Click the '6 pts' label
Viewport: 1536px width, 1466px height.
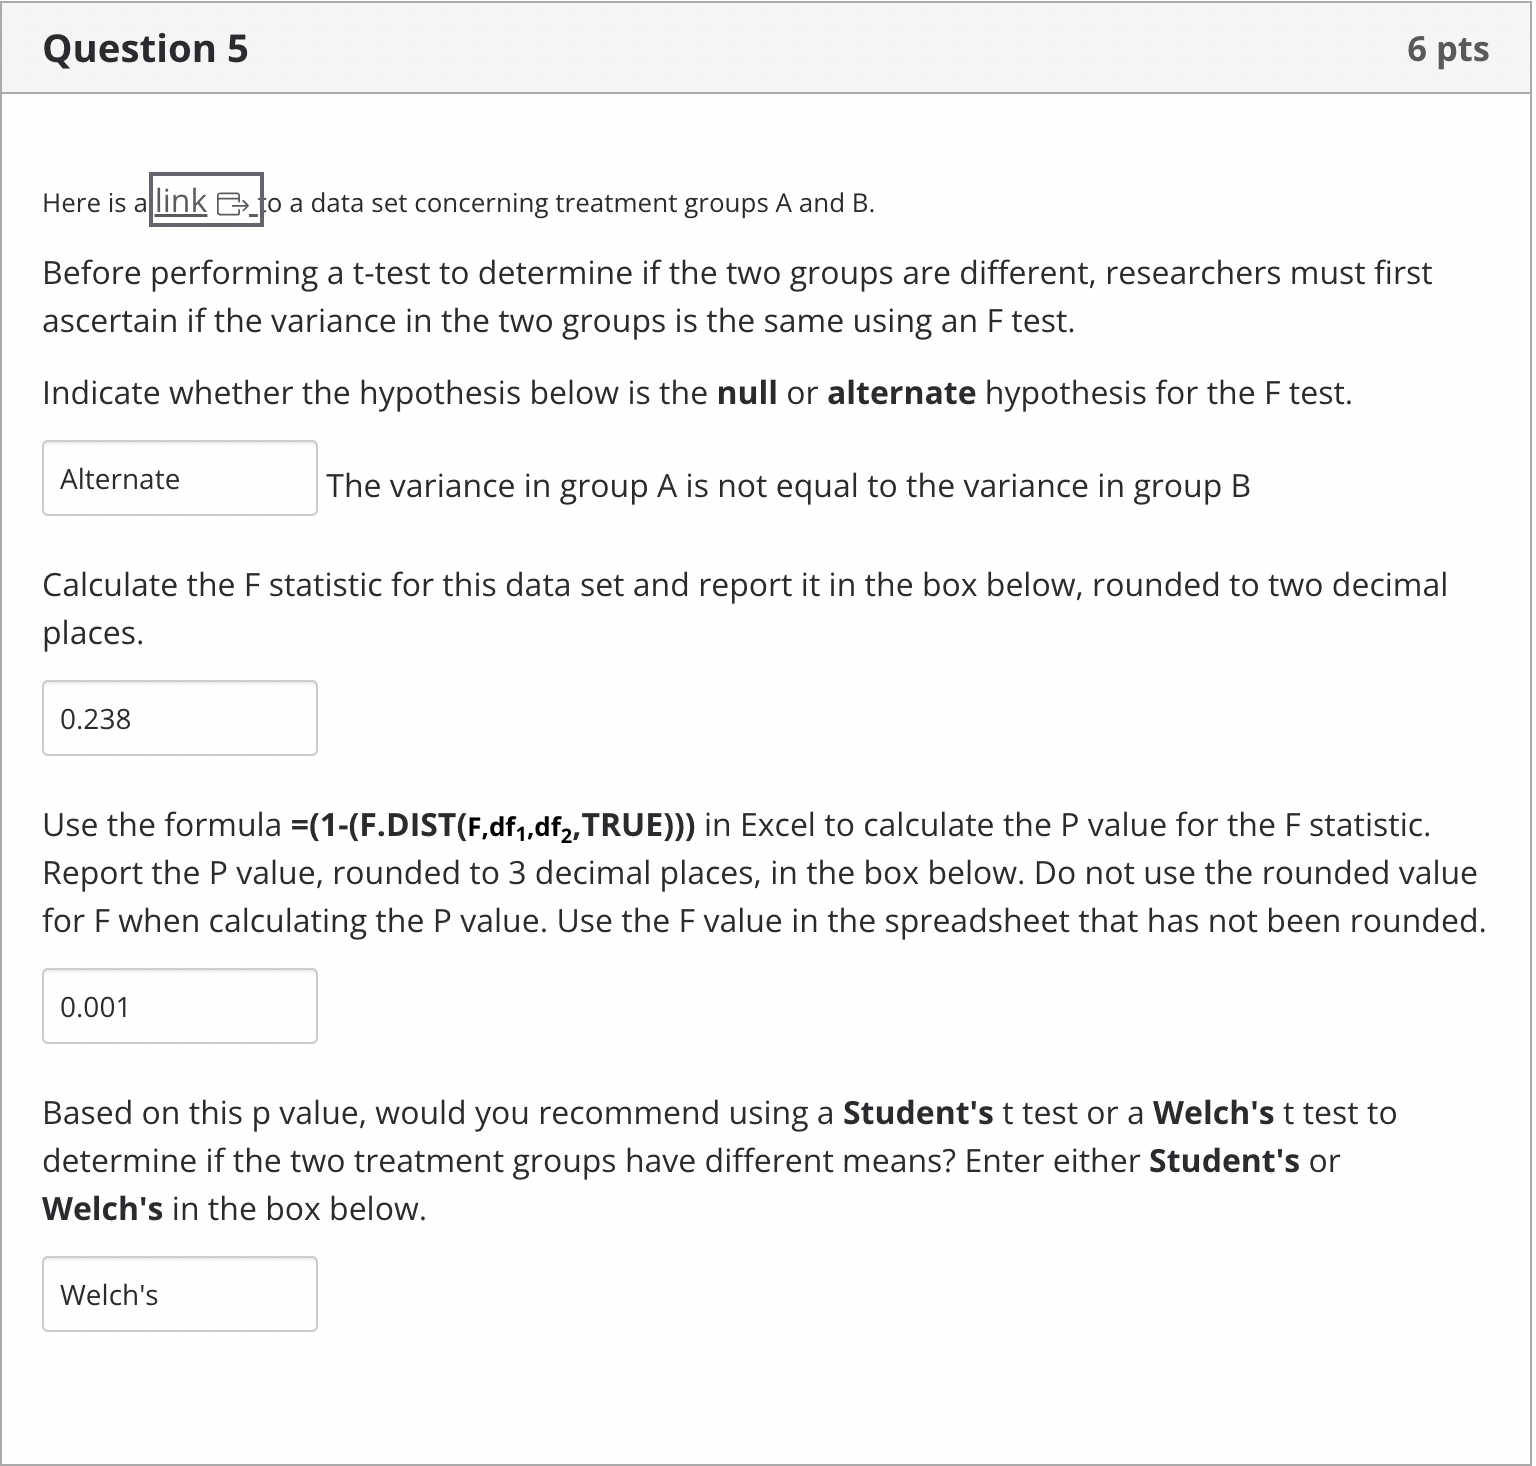point(1447,47)
